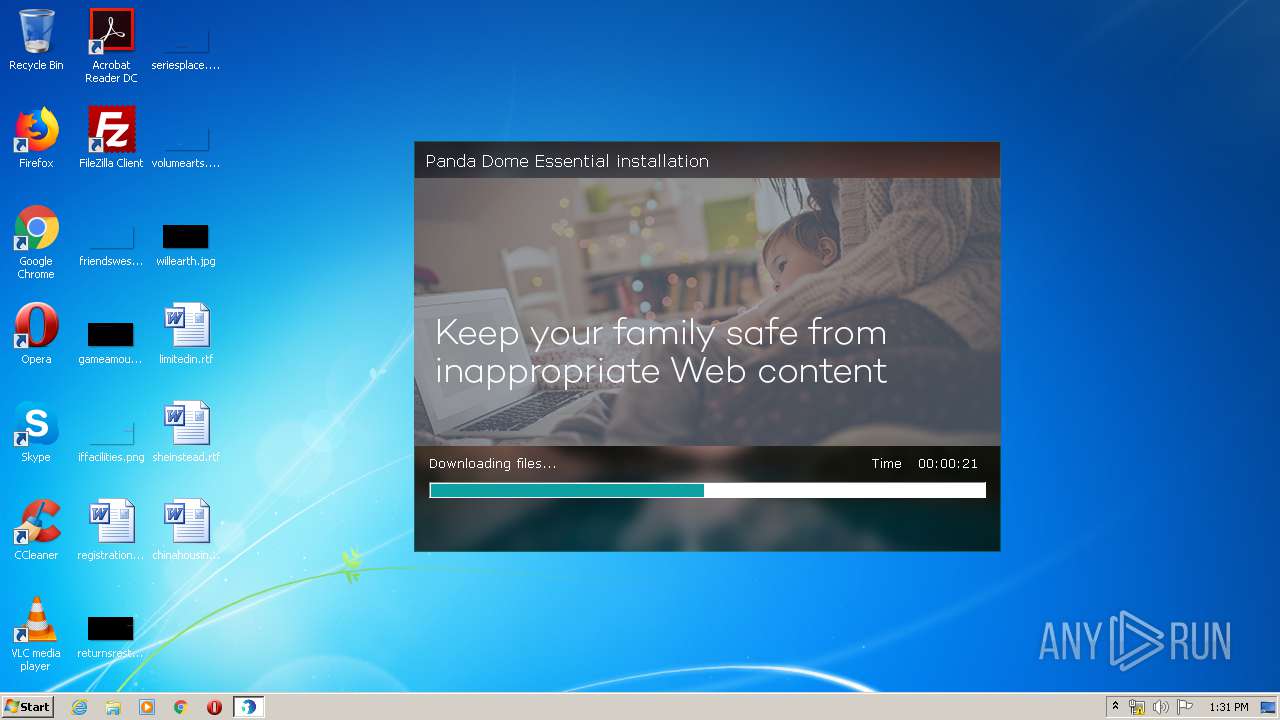Viewport: 1280px width, 720px height.
Task: Open the Recycle Bin desktop icon
Action: [36, 40]
